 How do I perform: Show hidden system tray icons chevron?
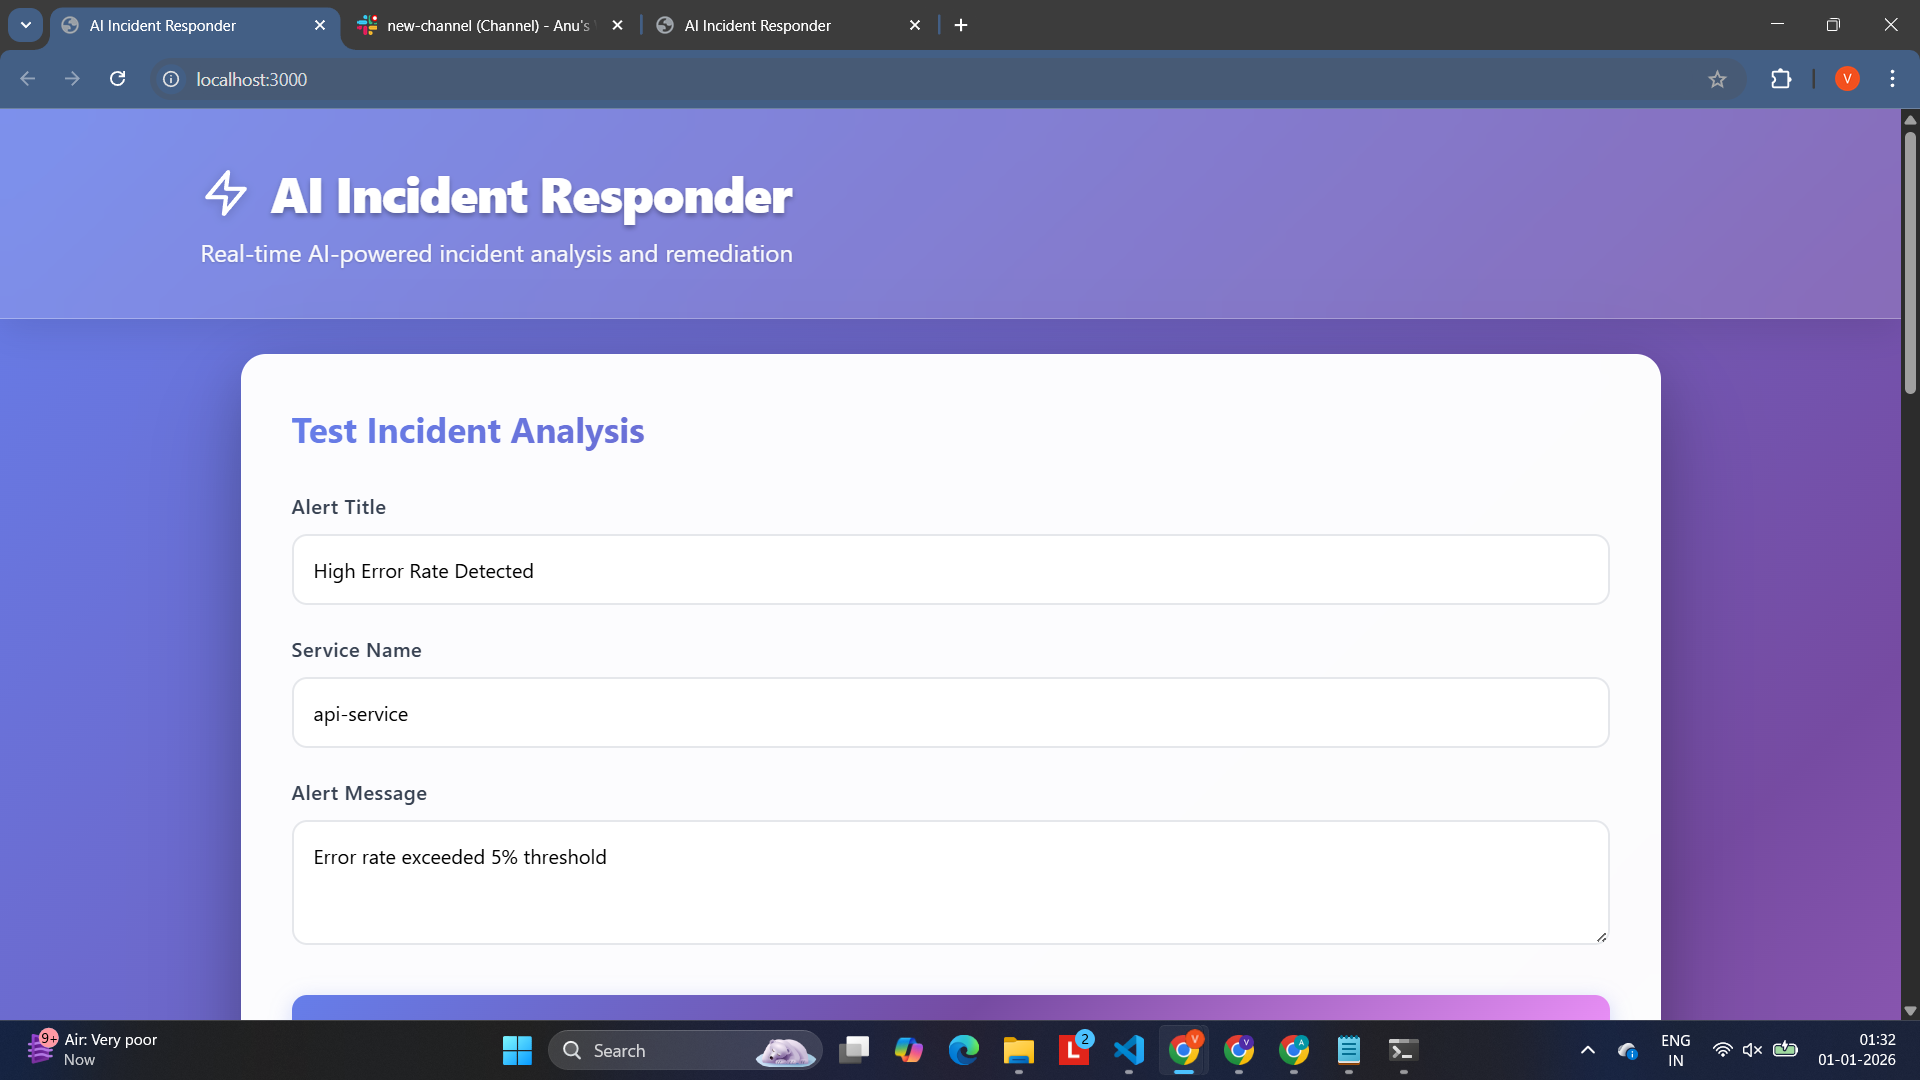pyautogui.click(x=1587, y=1050)
